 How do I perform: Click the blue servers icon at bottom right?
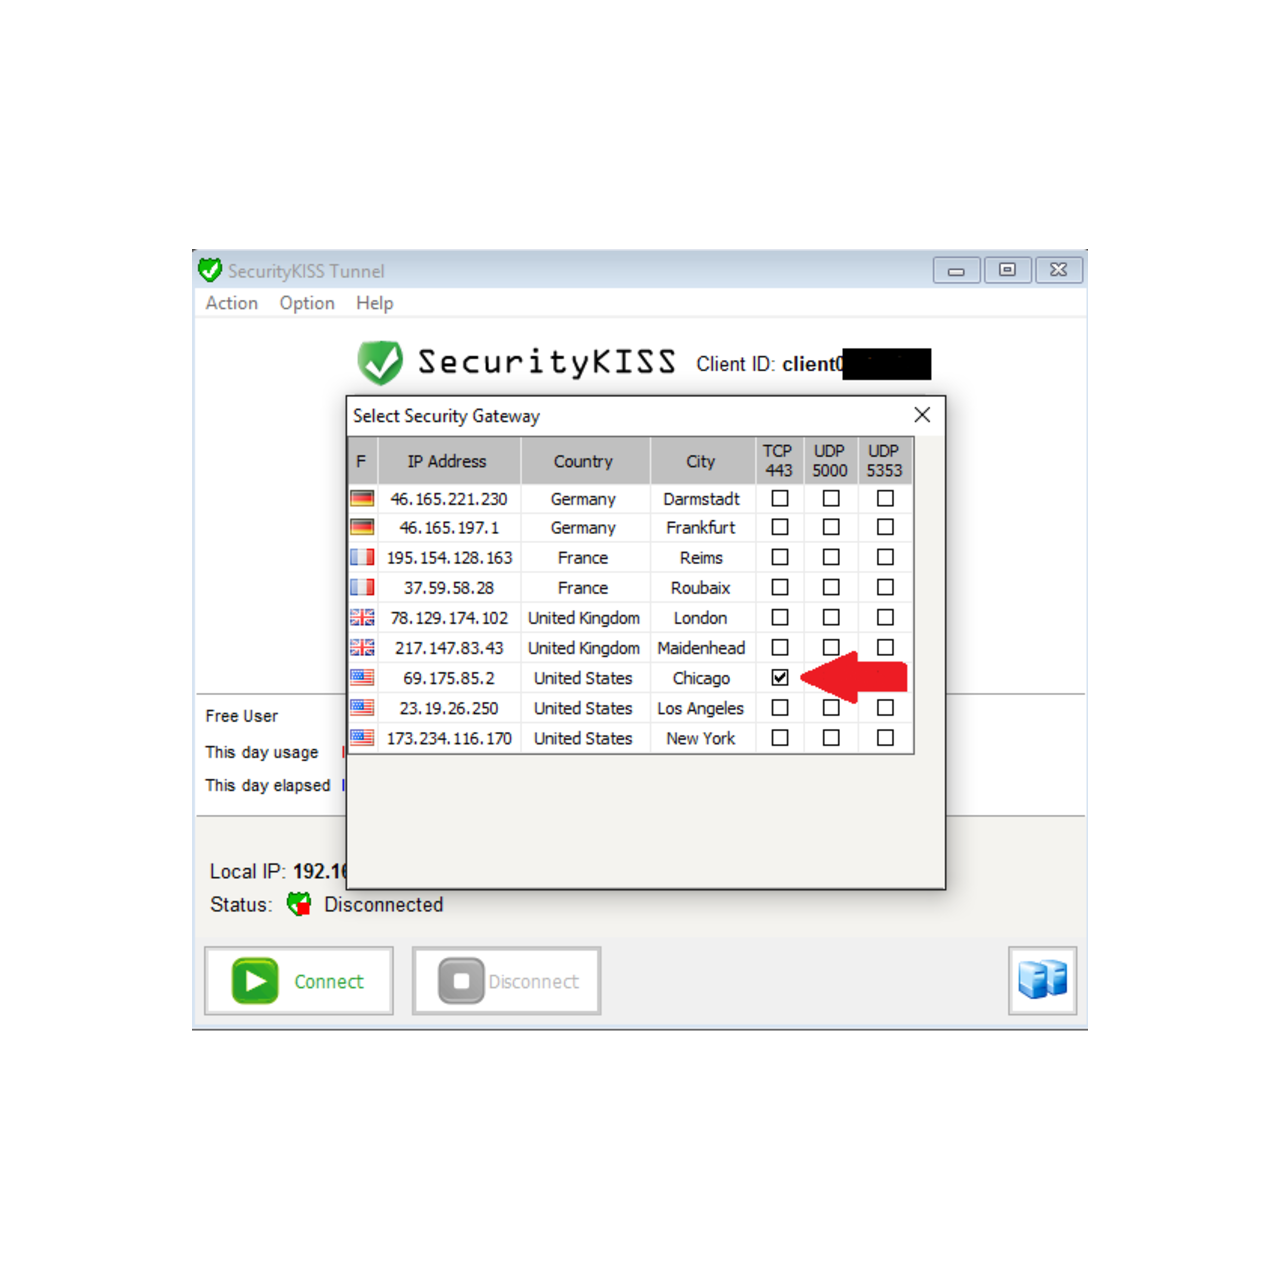[1042, 980]
